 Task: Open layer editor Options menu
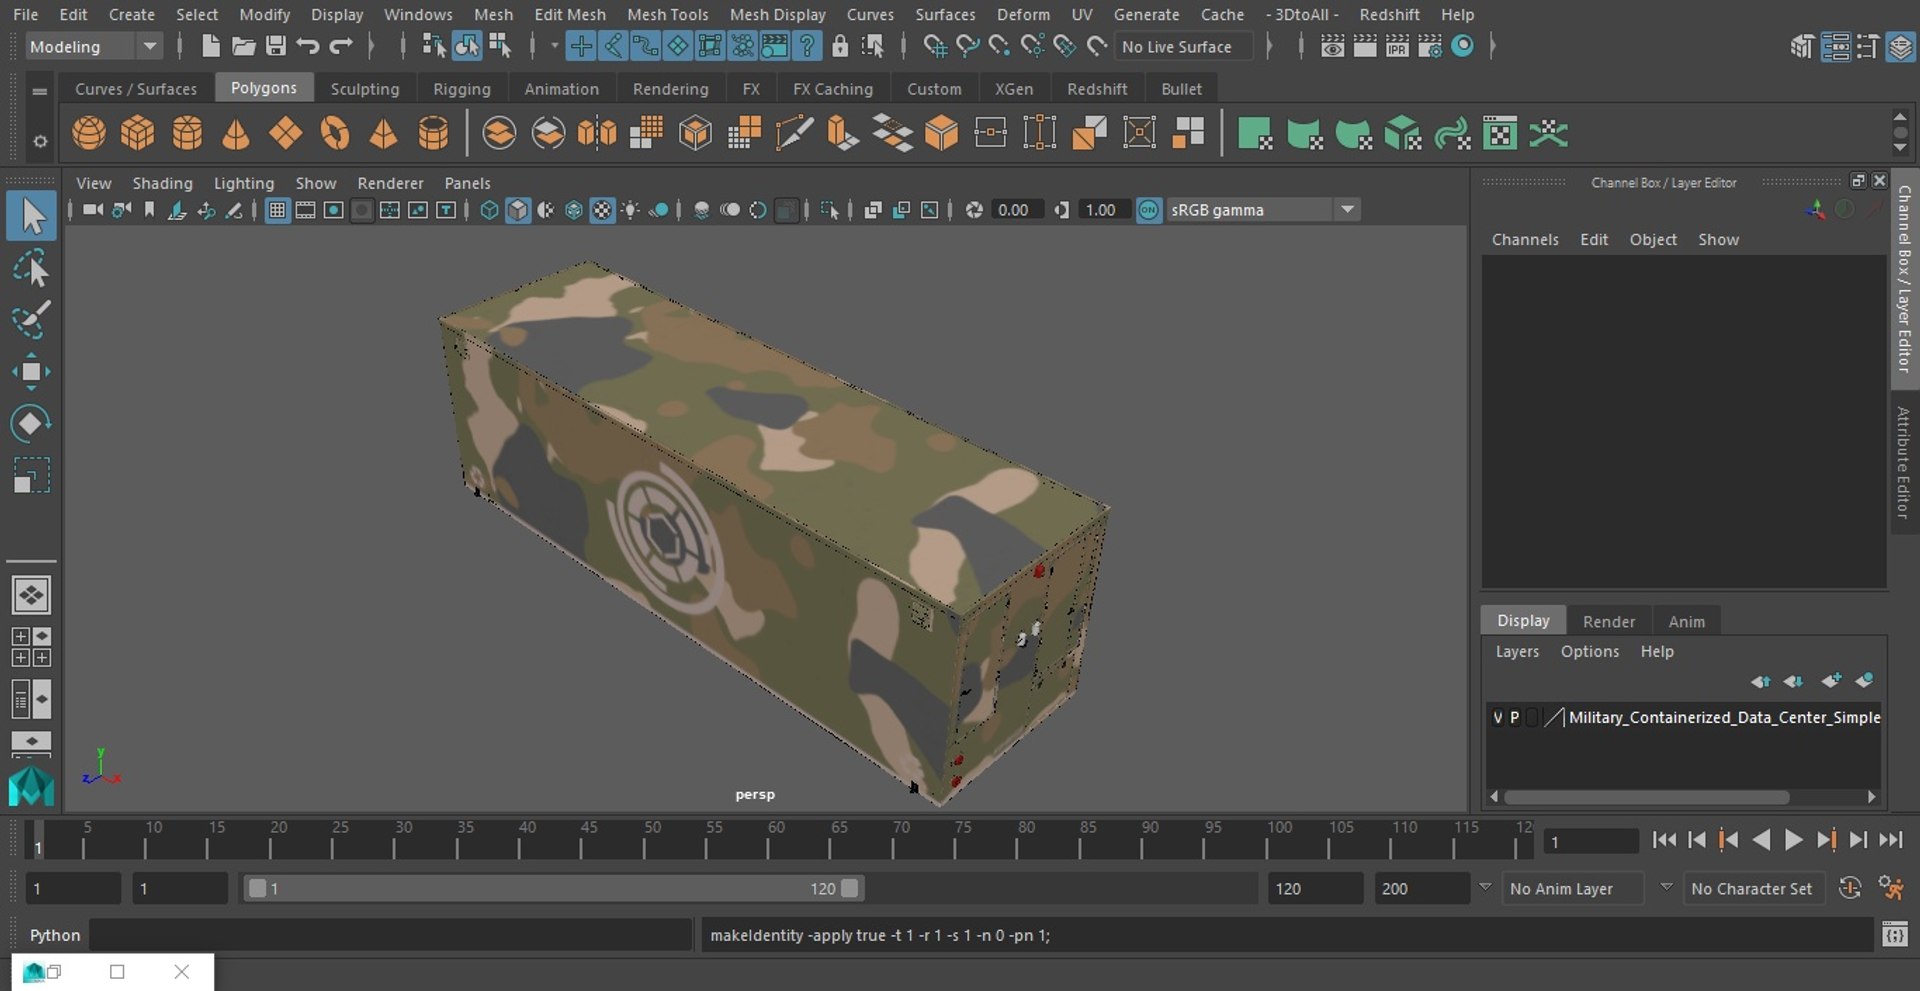point(1589,651)
